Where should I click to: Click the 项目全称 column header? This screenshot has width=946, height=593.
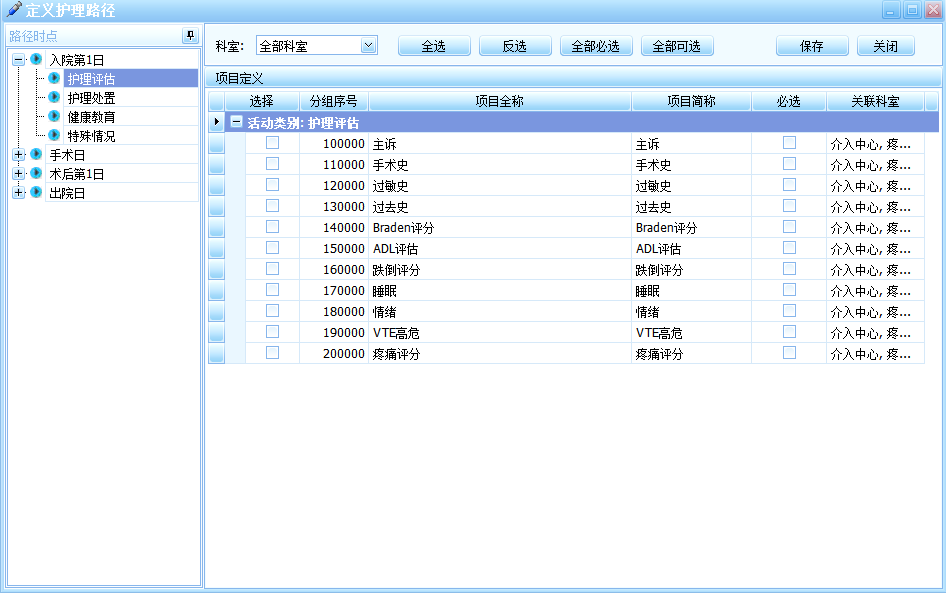(499, 102)
